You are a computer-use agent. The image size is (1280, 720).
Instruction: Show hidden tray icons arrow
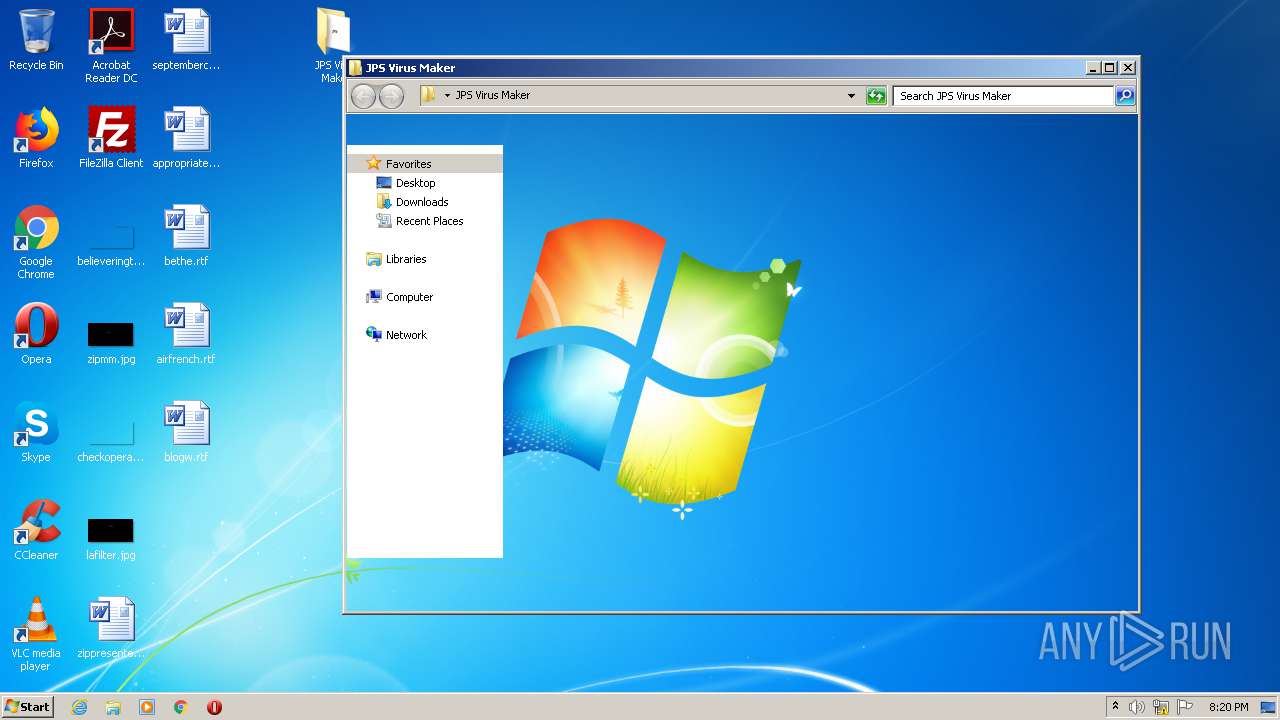pyautogui.click(x=1115, y=707)
